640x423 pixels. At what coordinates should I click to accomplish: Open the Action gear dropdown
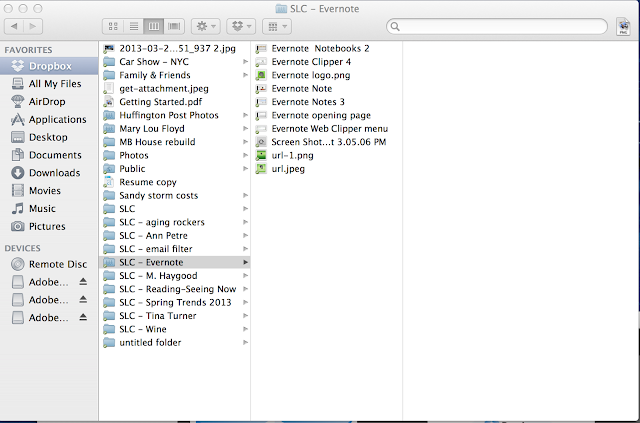(206, 27)
